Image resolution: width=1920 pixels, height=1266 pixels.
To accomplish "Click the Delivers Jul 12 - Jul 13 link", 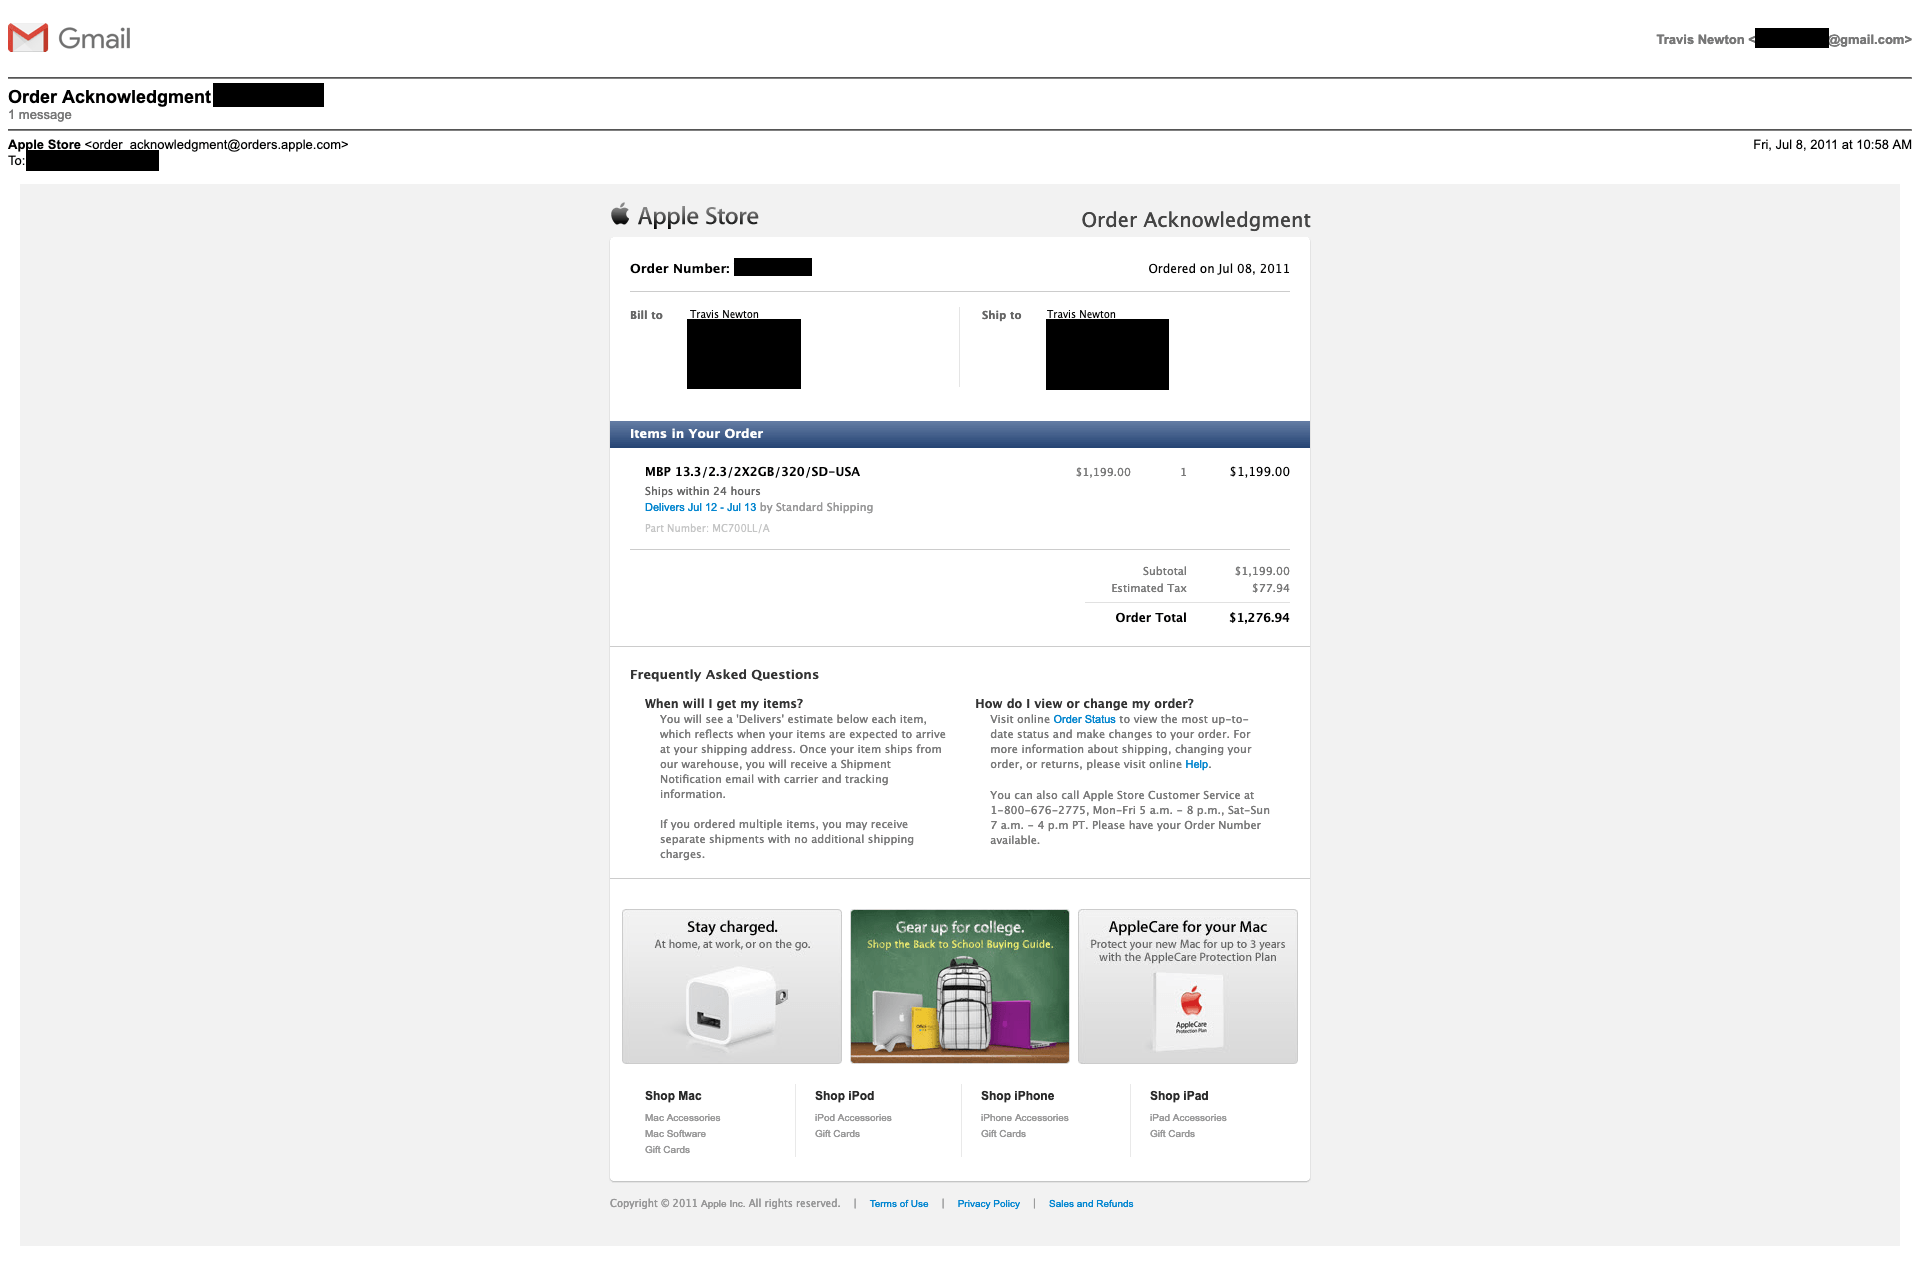I will 700,508.
